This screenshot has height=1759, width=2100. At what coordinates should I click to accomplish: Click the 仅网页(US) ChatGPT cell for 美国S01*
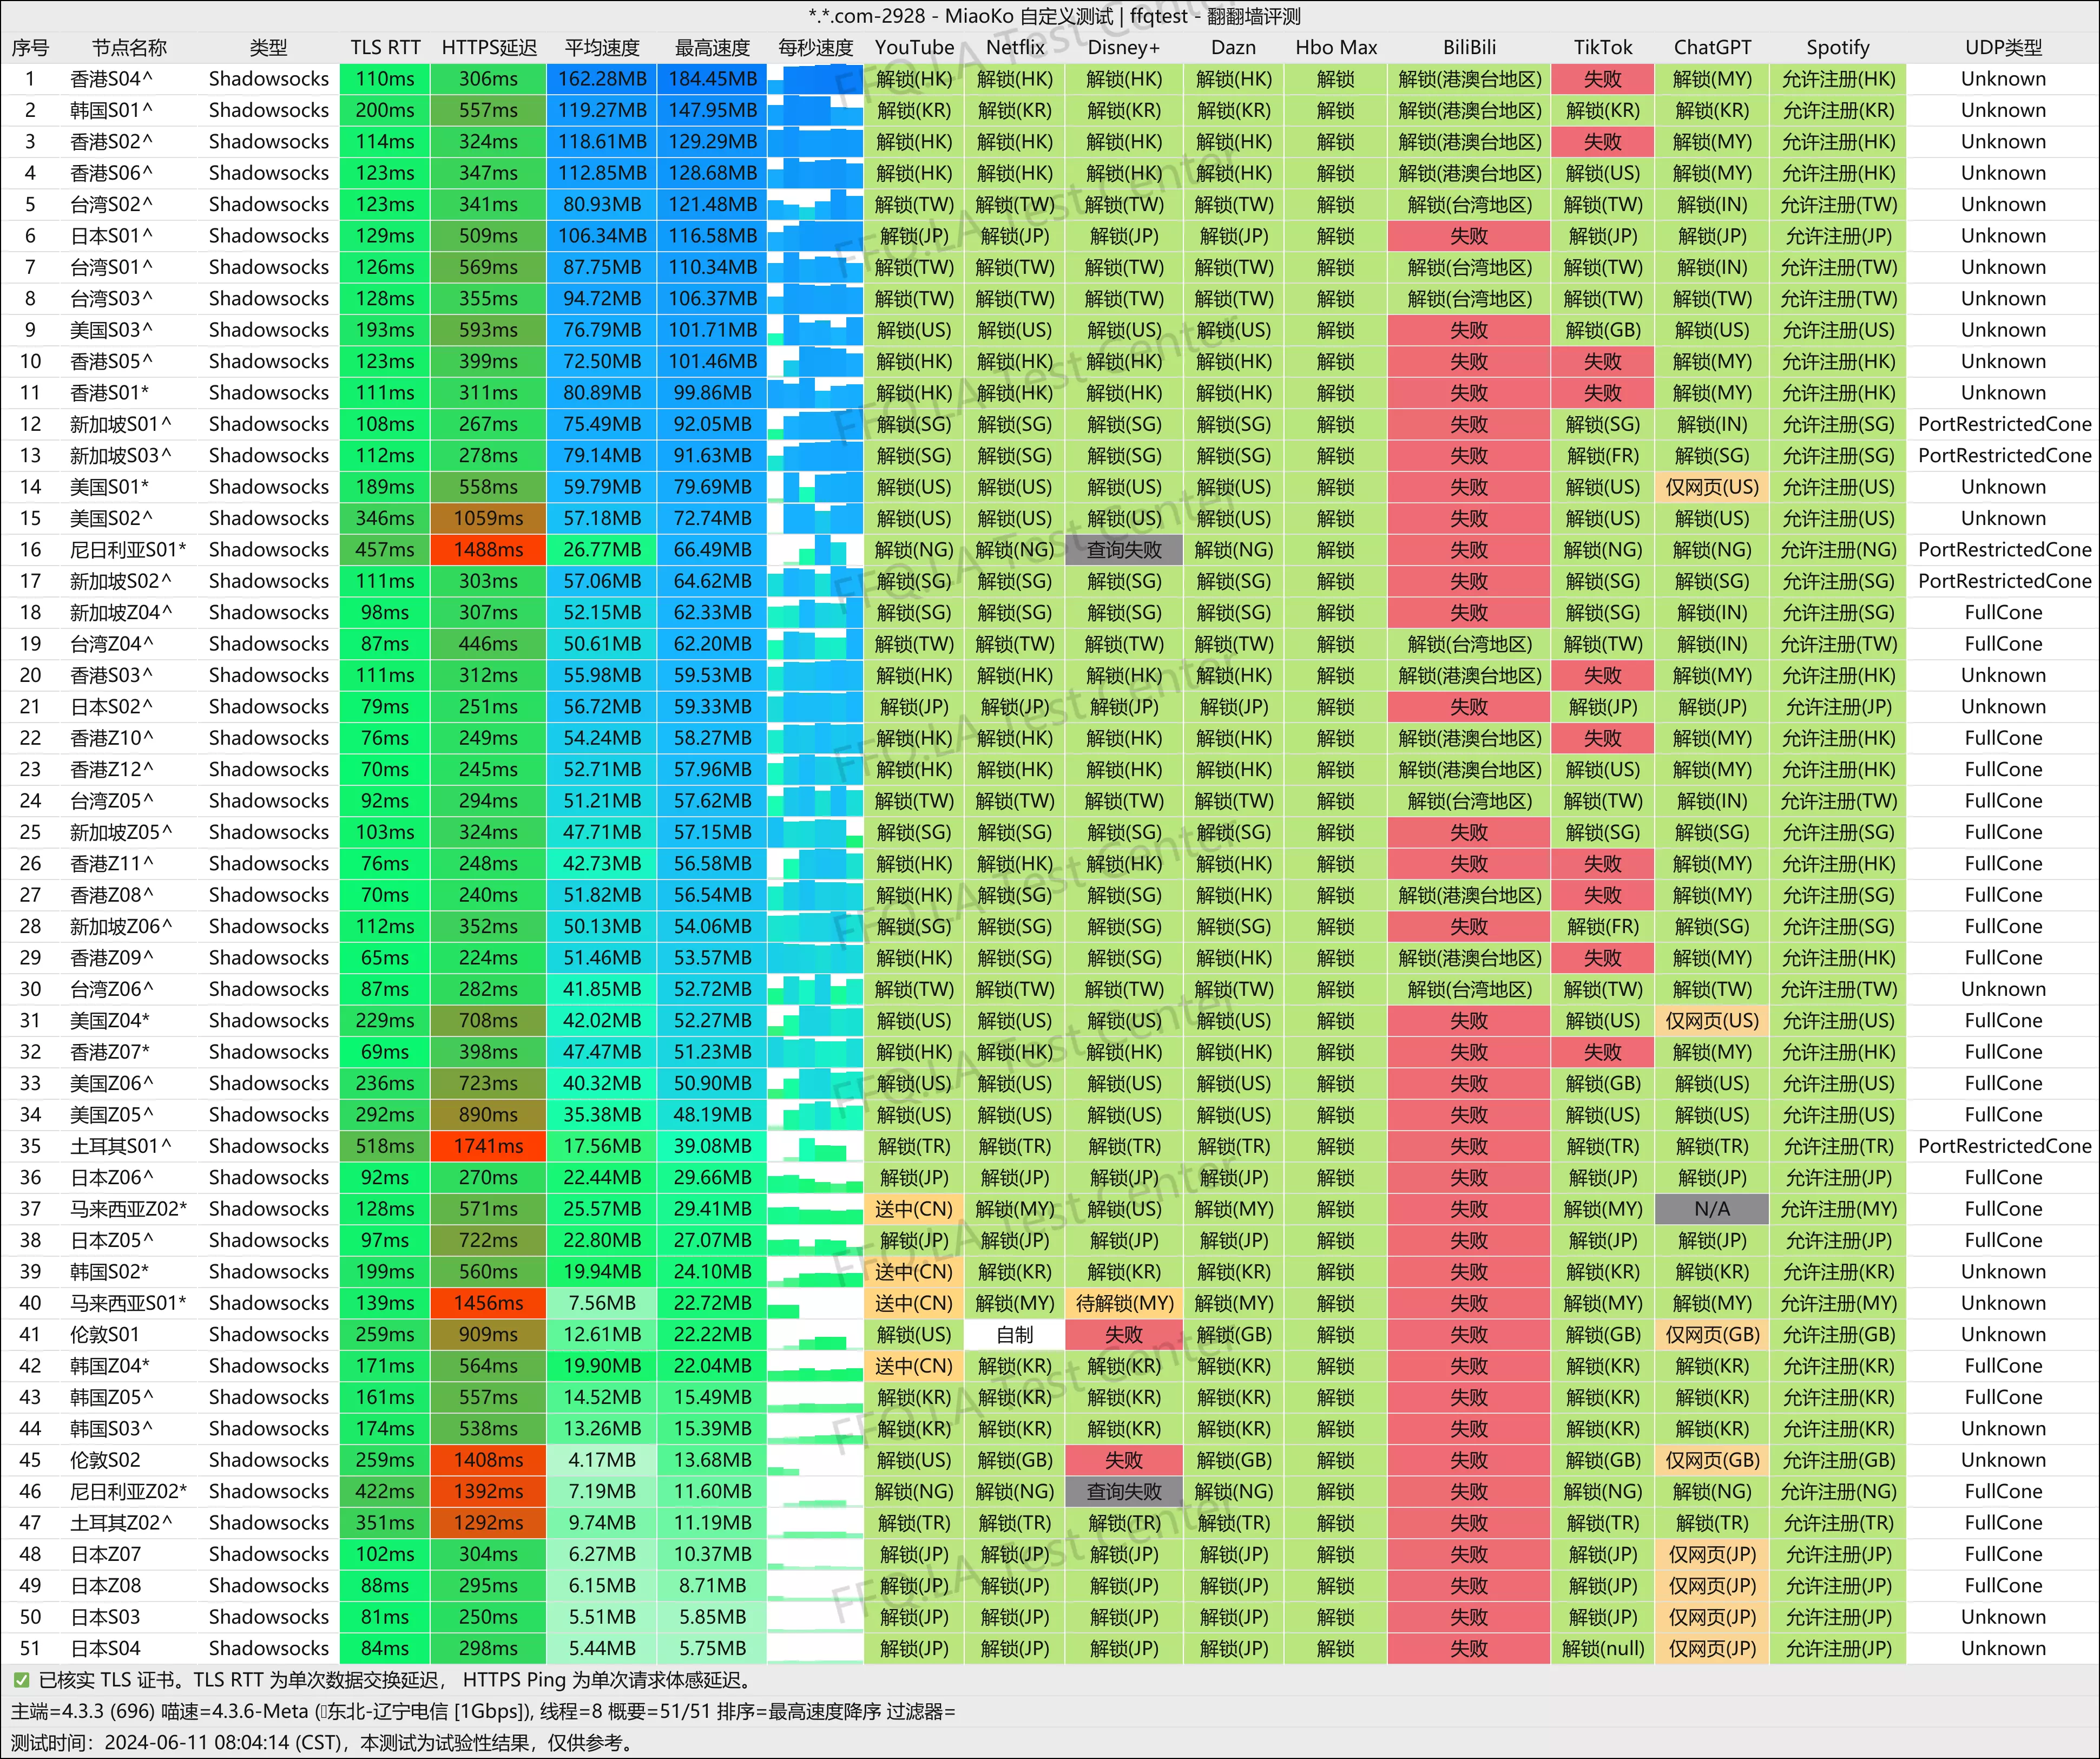(1711, 487)
